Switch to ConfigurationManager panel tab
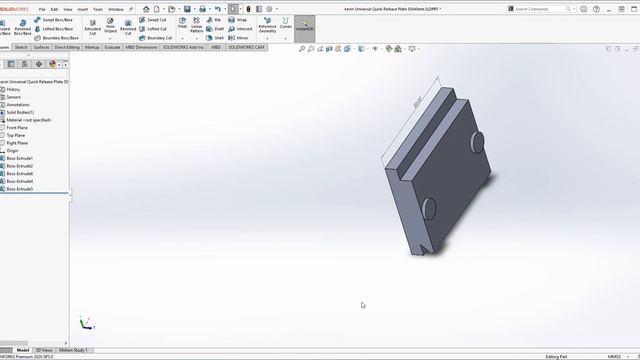The height and width of the screenshot is (360, 640). [x=25, y=64]
